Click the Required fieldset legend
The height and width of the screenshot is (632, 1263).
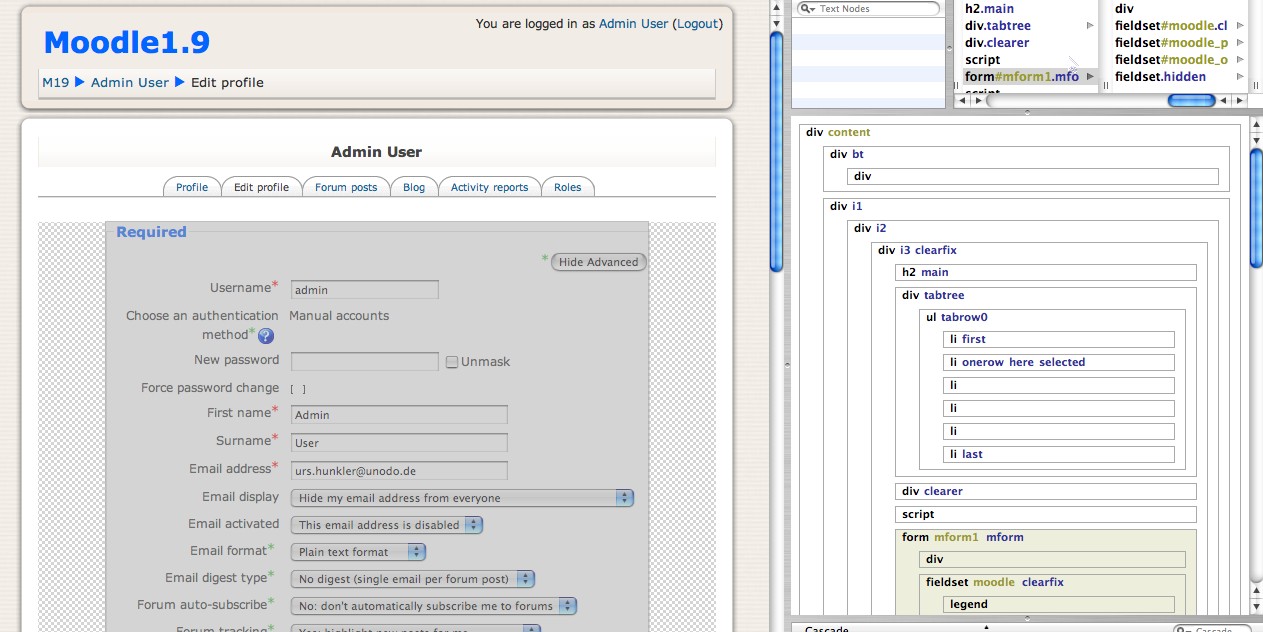(151, 232)
